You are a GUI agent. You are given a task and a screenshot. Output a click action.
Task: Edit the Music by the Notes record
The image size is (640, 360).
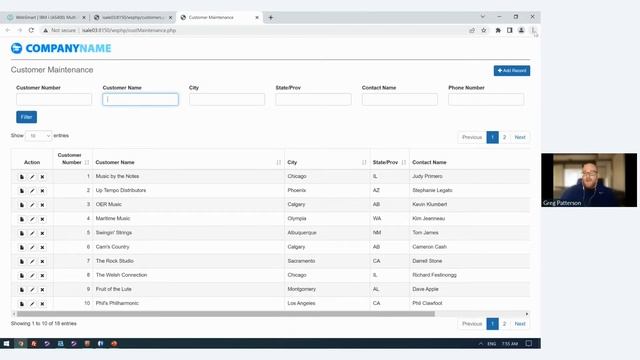coord(32,177)
